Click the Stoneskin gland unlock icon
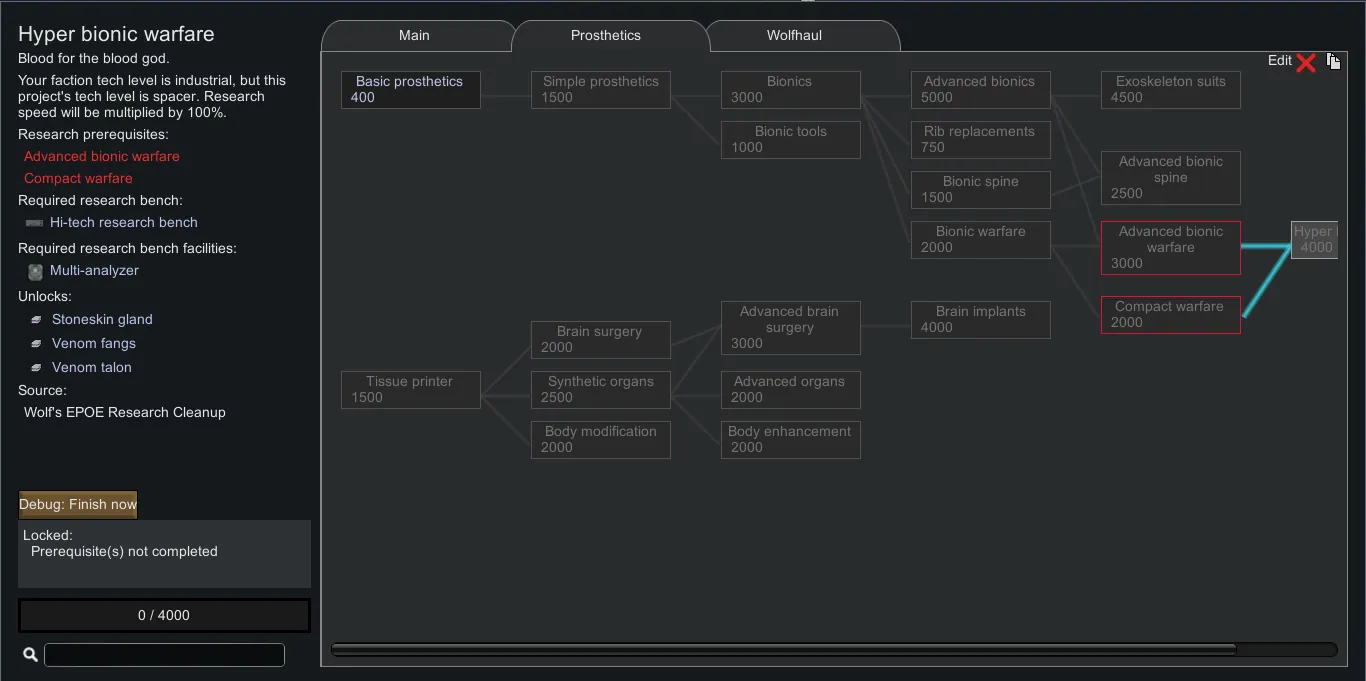The image size is (1366, 681). coord(36,320)
